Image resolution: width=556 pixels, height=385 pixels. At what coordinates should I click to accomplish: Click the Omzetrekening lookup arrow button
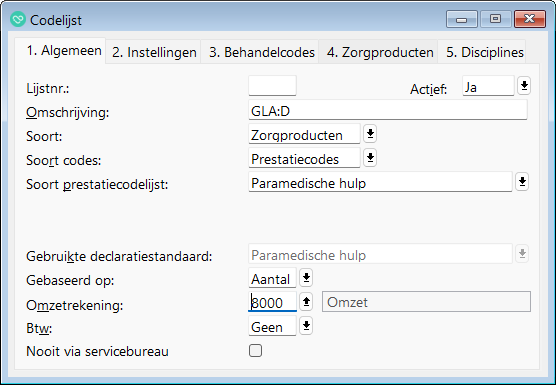click(x=306, y=302)
